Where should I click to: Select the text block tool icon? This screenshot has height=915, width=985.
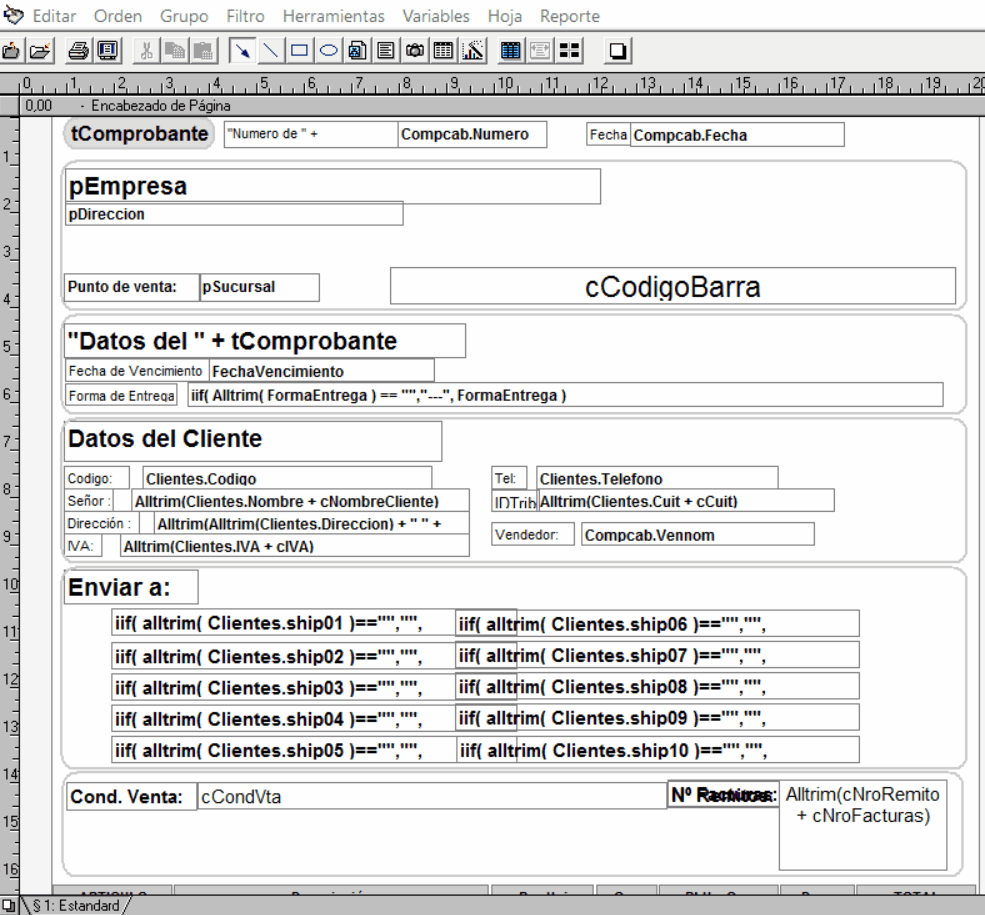(x=386, y=51)
